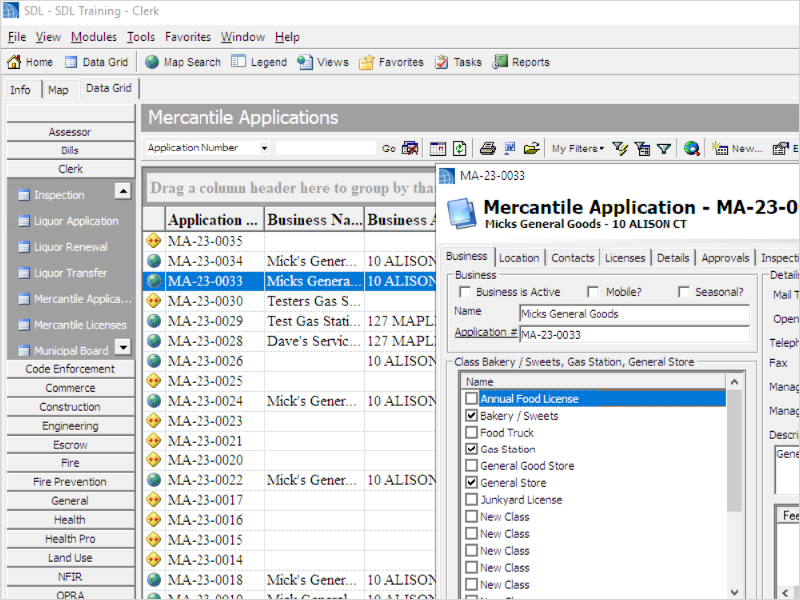Click the open folder icon
The height and width of the screenshot is (600, 800).
tap(531, 148)
